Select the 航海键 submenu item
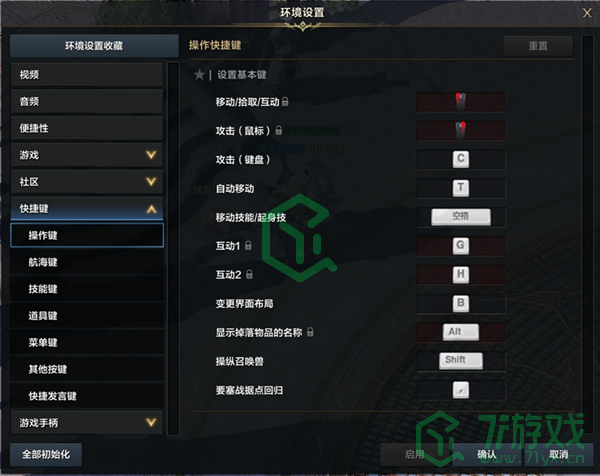The width and height of the screenshot is (600, 476). (x=87, y=262)
